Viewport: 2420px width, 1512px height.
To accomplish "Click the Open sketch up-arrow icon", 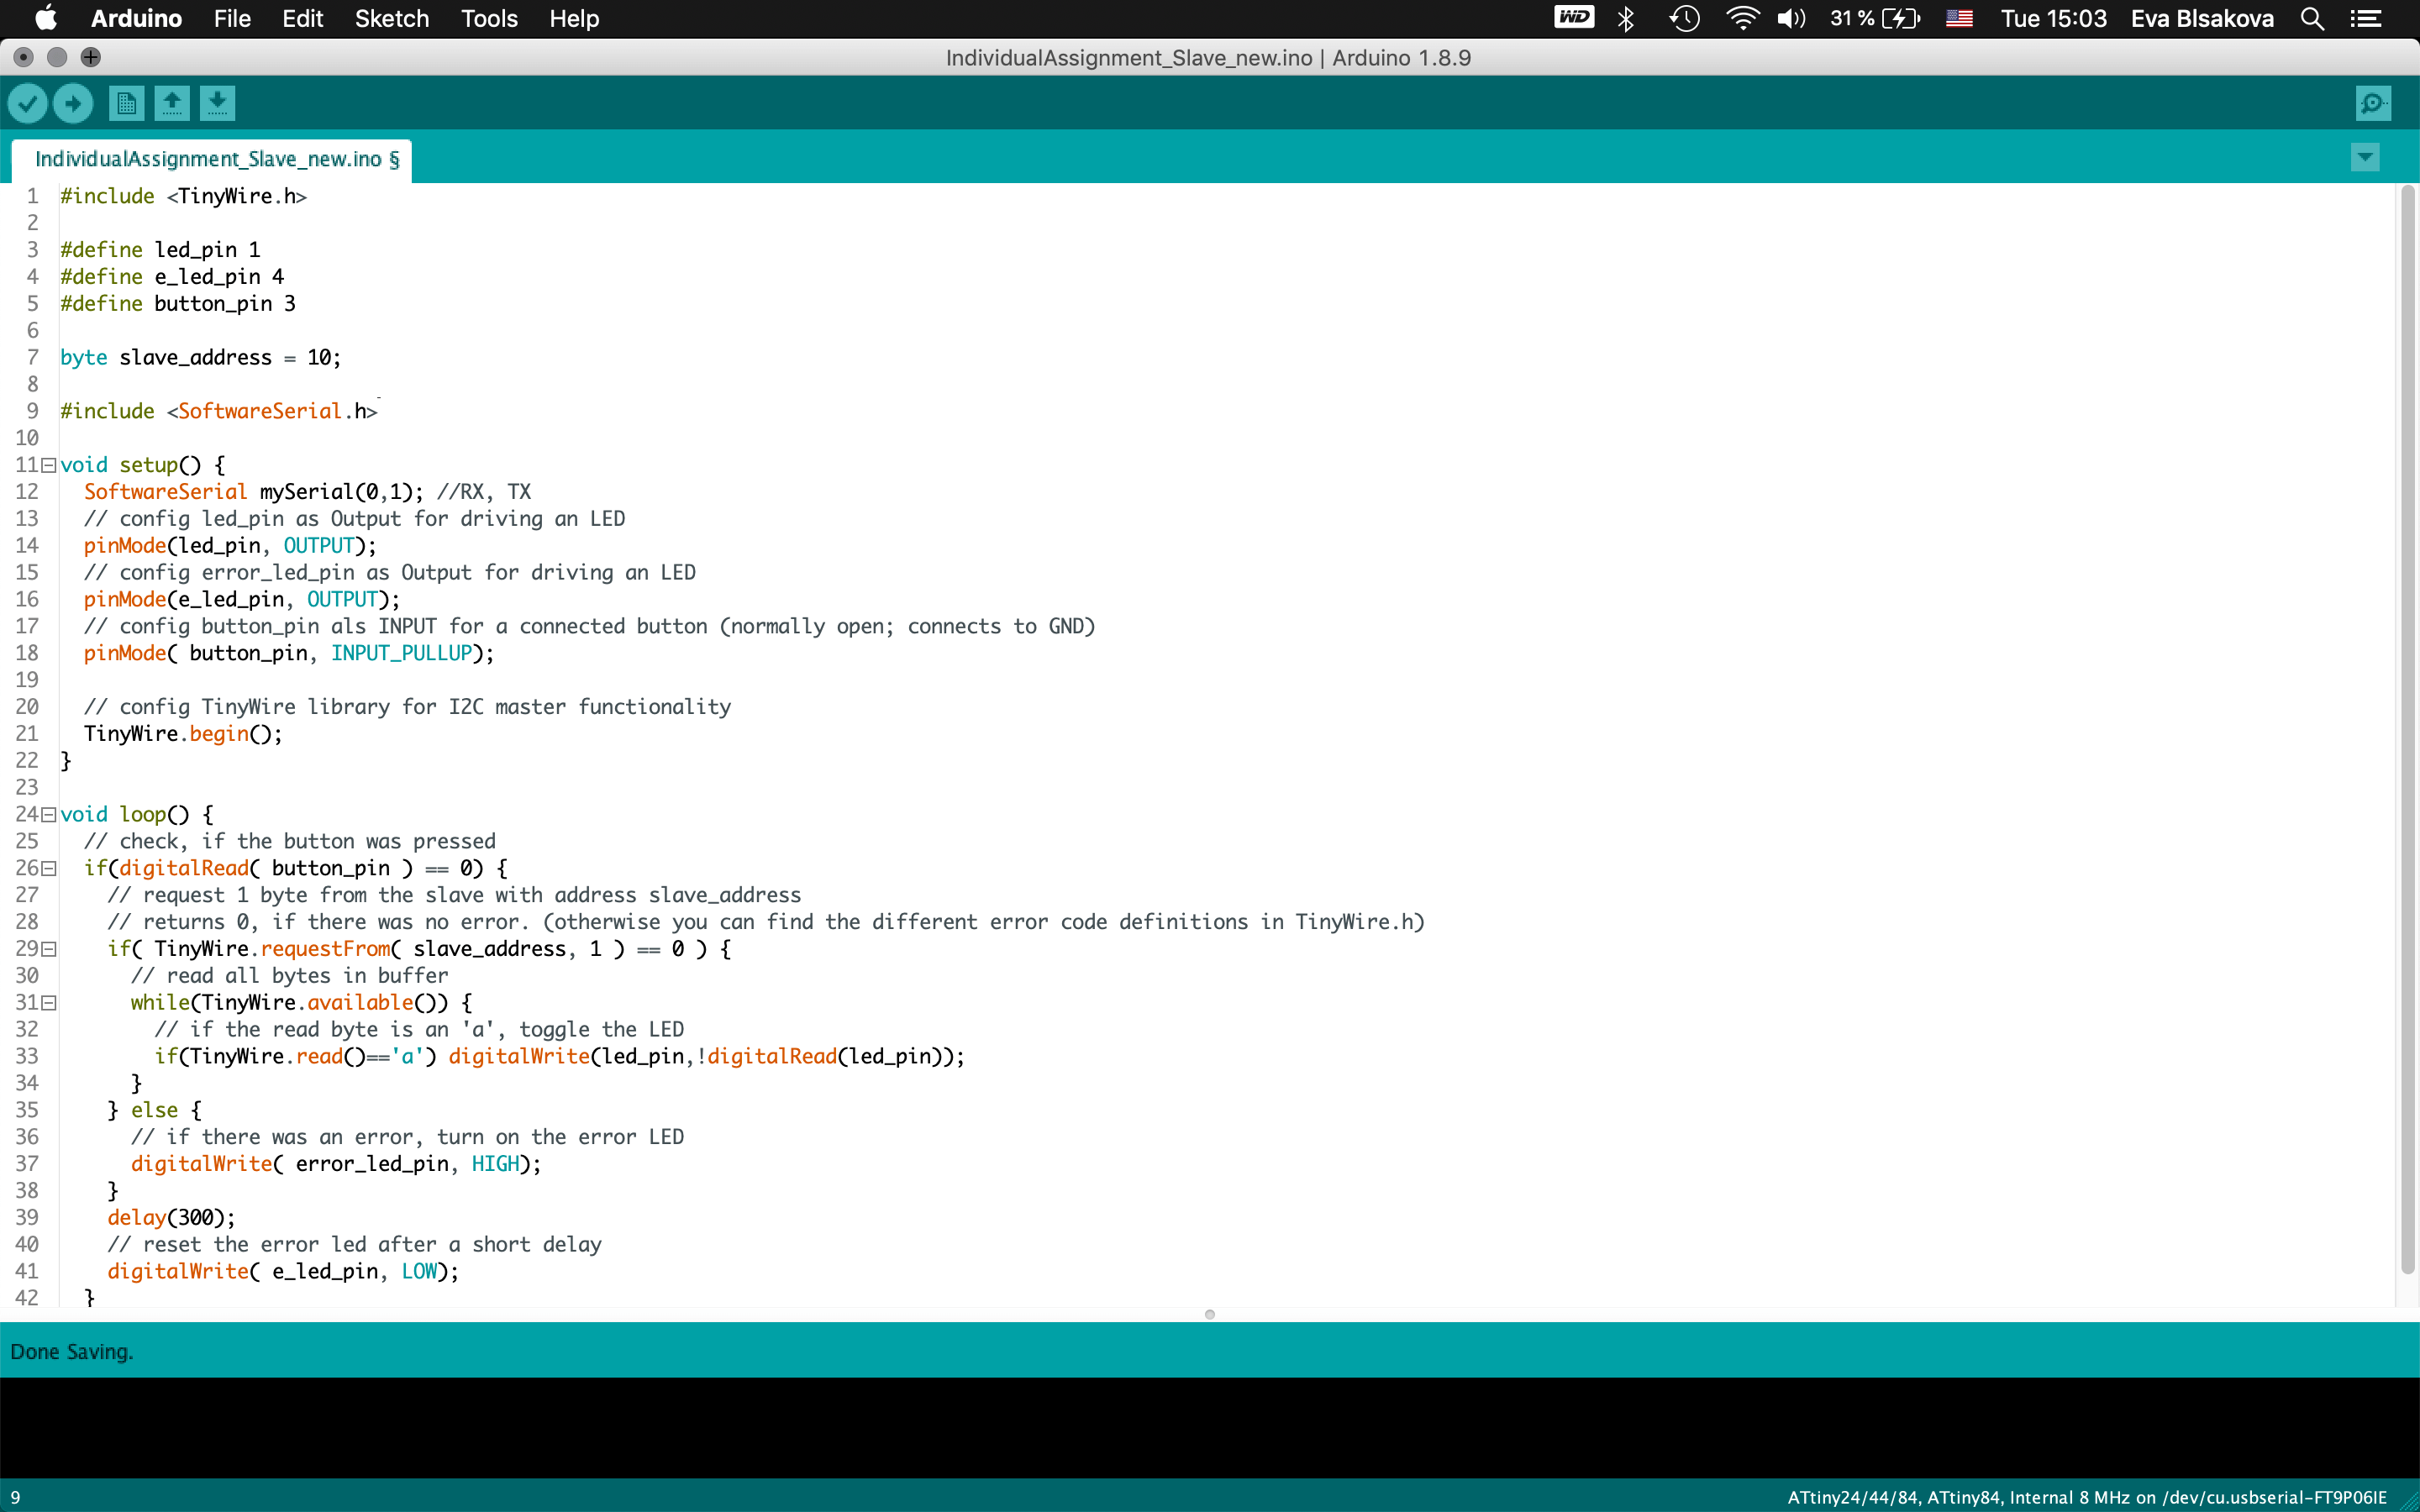I will tap(172, 103).
